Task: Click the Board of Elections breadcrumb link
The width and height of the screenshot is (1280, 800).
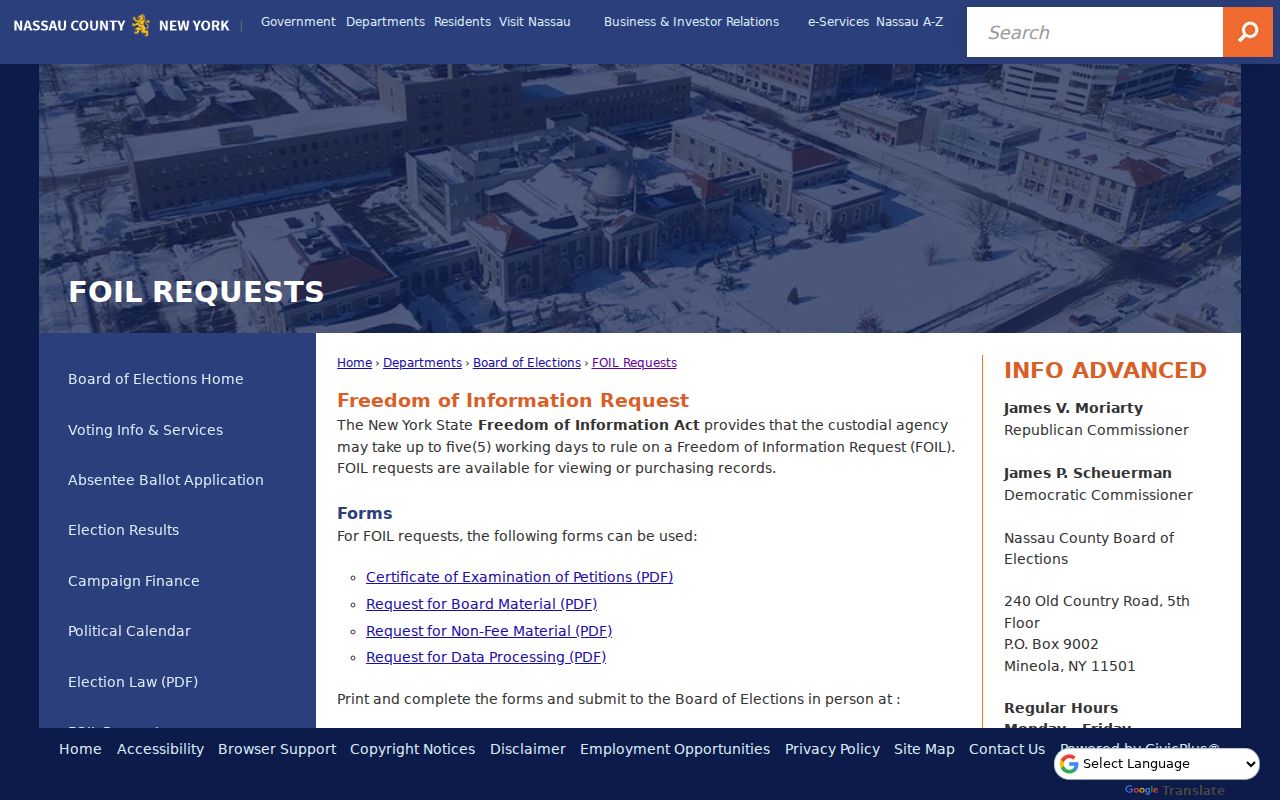Action: (x=527, y=363)
